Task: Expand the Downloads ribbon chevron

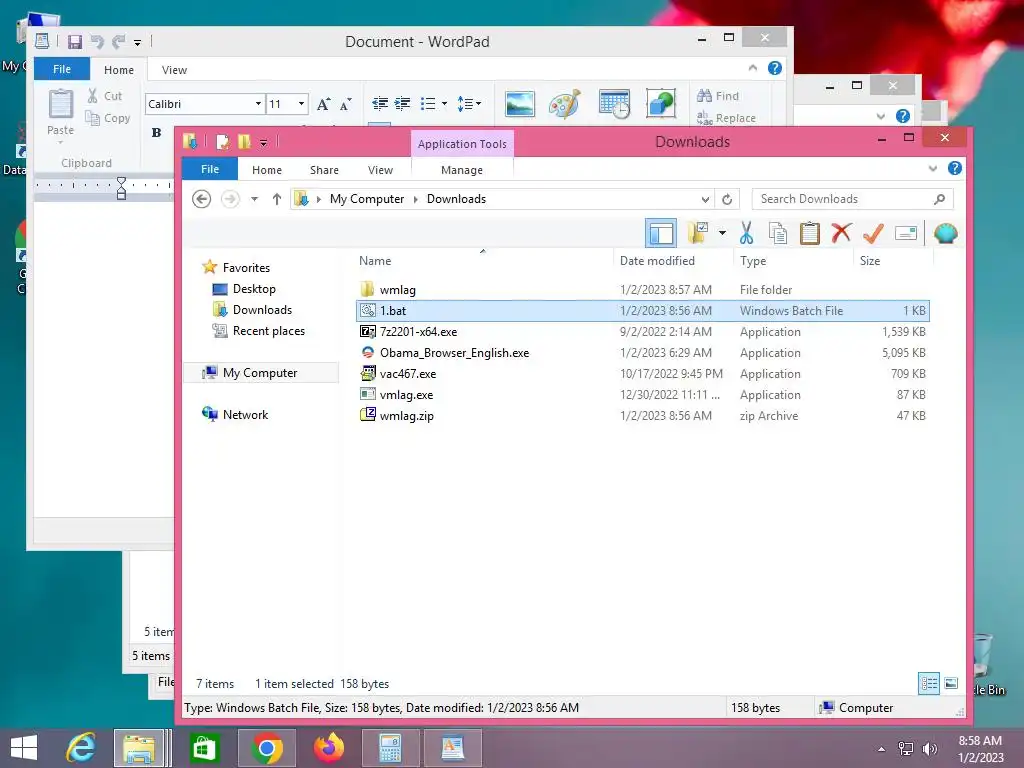Action: (932, 168)
